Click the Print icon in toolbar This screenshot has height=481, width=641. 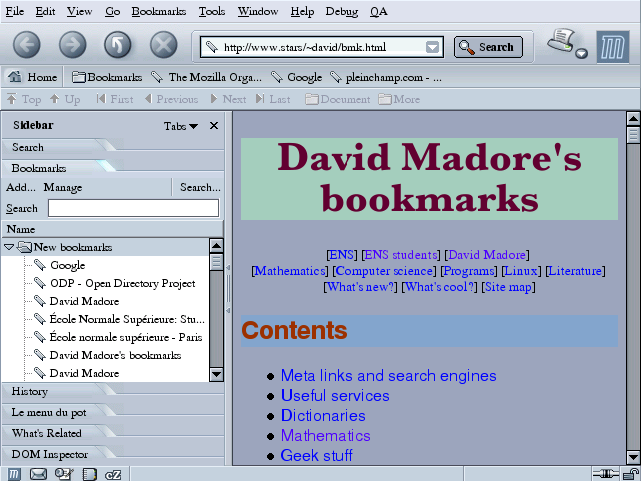[562, 42]
